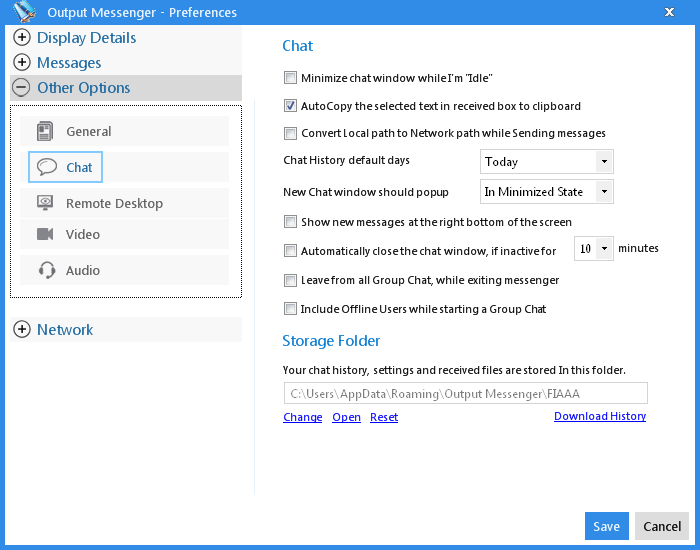Screen dimensions: 700x550
Task: Select Video settings page
Action: pos(124,234)
